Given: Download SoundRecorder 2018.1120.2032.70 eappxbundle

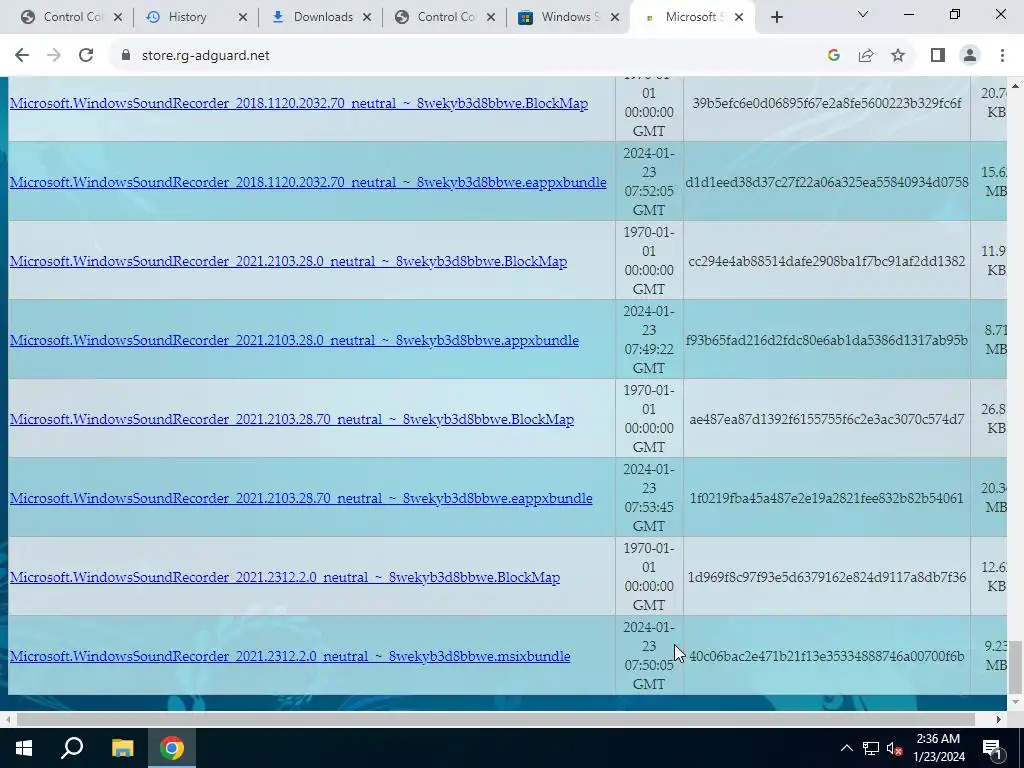Looking at the screenshot, I should 308,182.
